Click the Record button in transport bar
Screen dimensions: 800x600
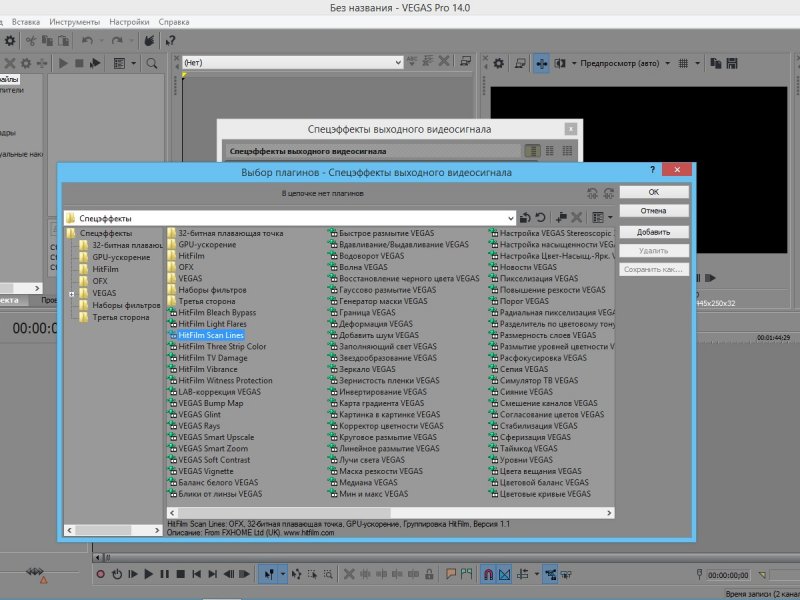coord(101,574)
